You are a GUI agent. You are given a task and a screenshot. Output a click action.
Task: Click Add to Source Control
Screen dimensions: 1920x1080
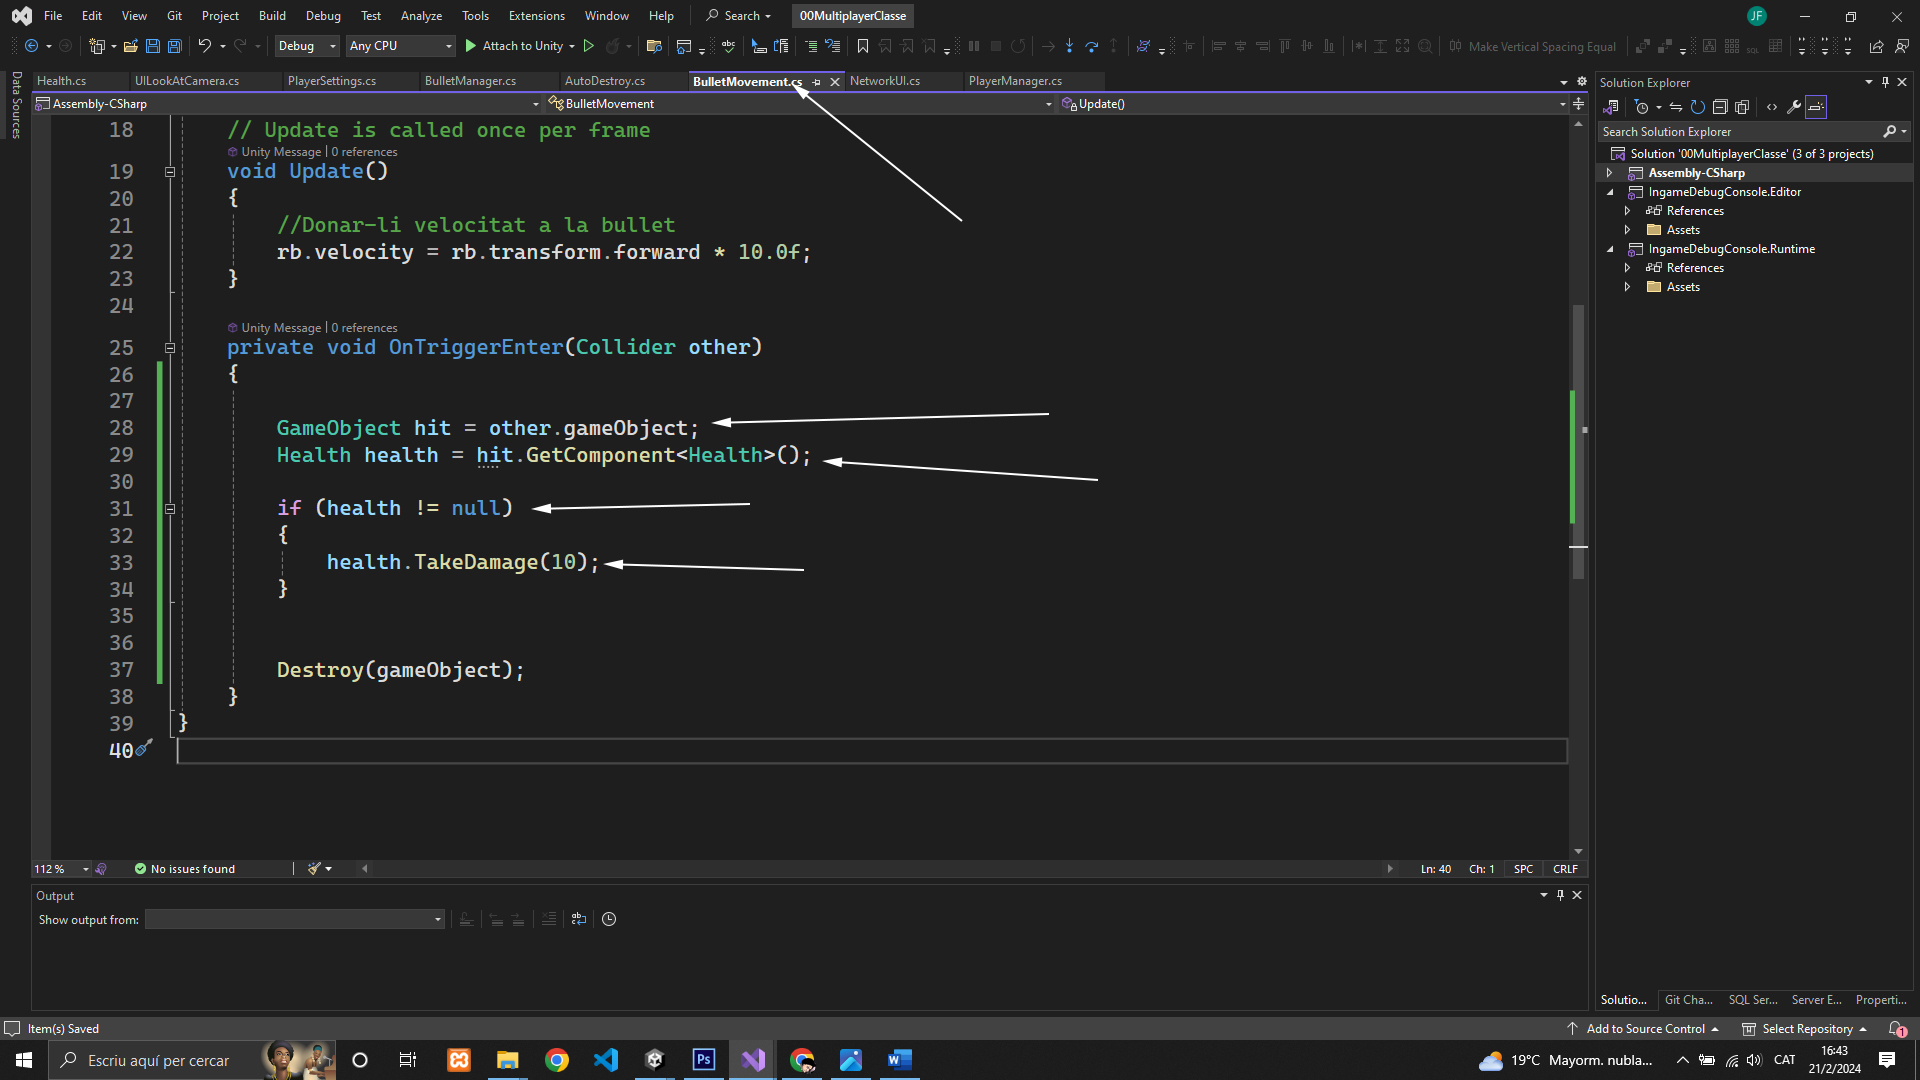(x=1645, y=1029)
